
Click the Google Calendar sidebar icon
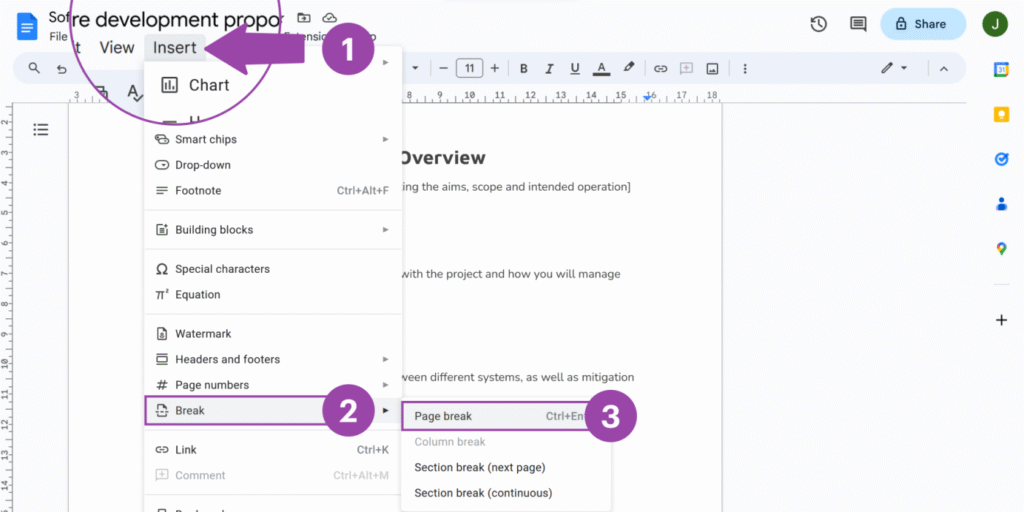point(1001,69)
